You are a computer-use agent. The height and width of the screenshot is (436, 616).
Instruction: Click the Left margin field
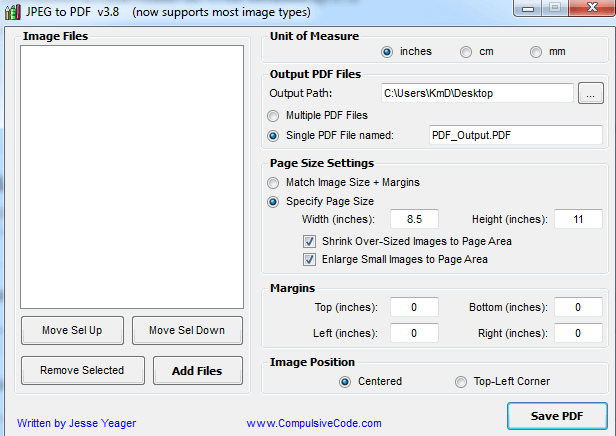tap(414, 333)
